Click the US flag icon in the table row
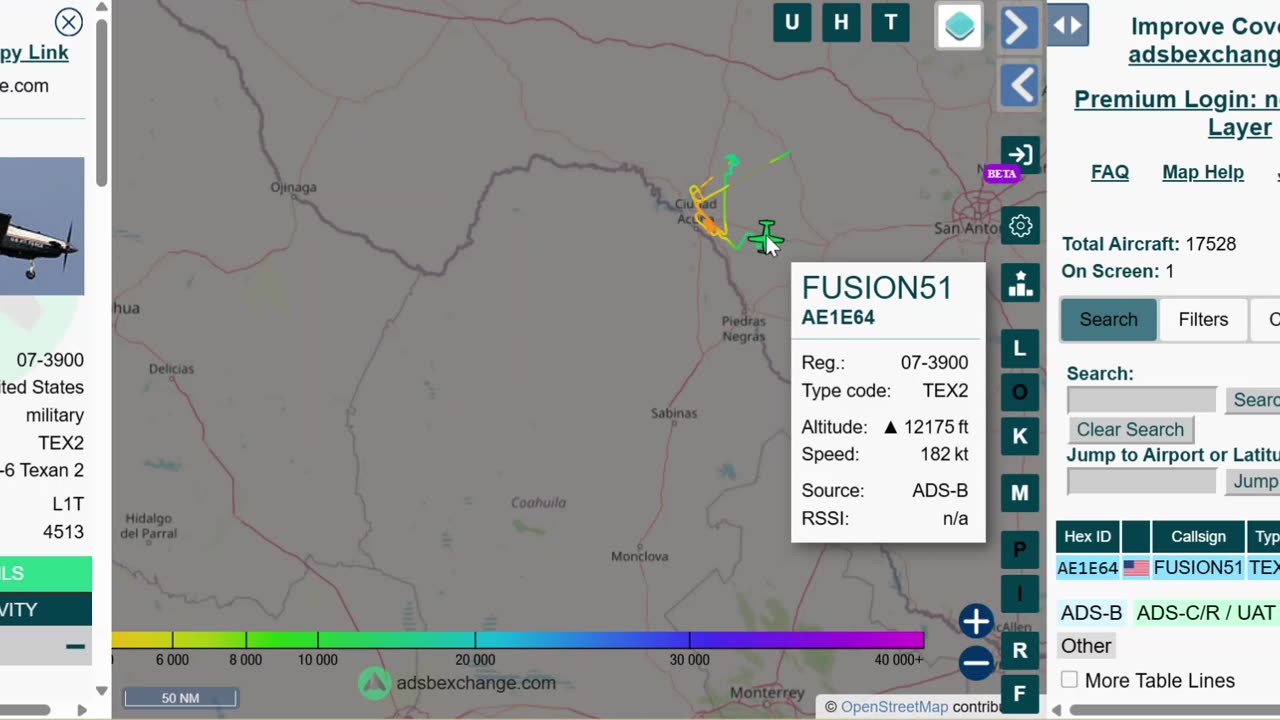Viewport: 1280px width, 720px height. click(x=1136, y=568)
